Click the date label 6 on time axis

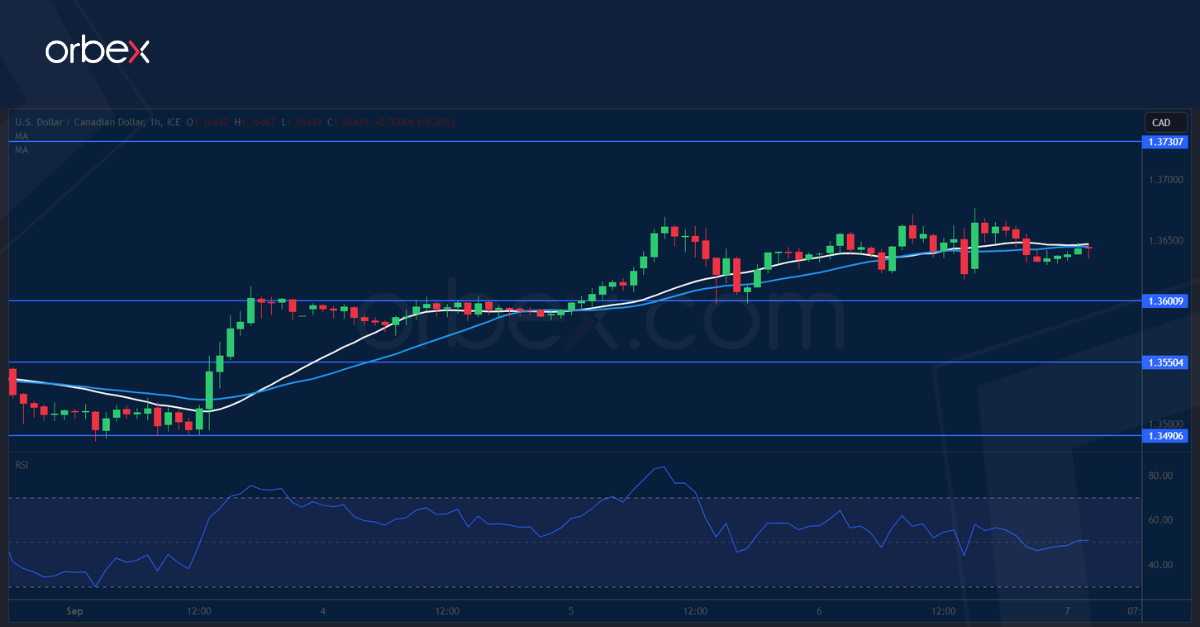pyautogui.click(x=819, y=610)
